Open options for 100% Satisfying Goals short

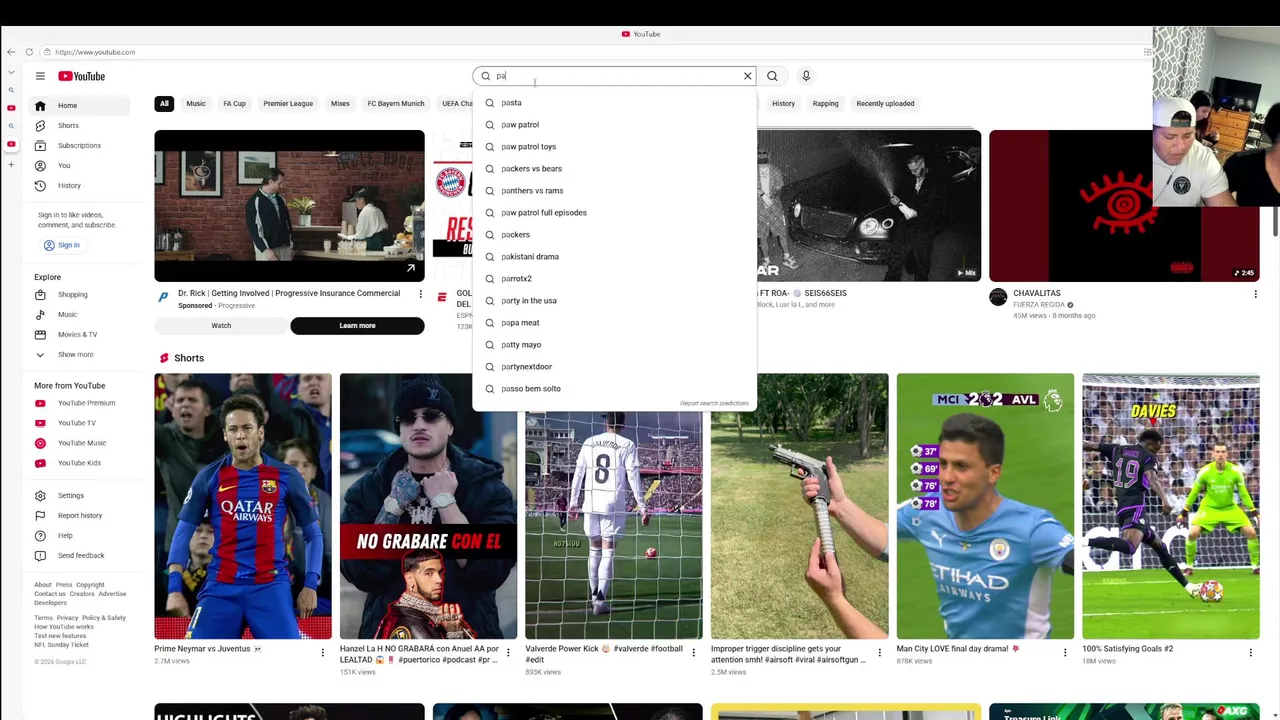coord(1250,653)
